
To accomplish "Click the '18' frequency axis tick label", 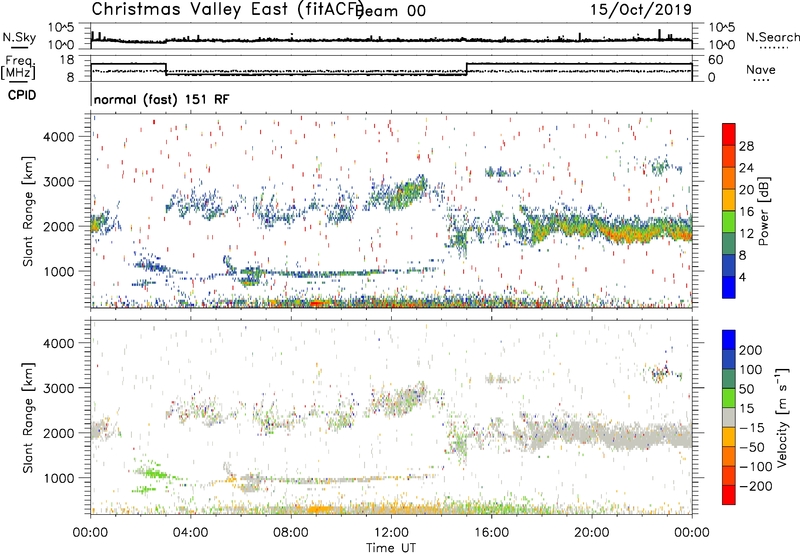I will click(x=67, y=60).
